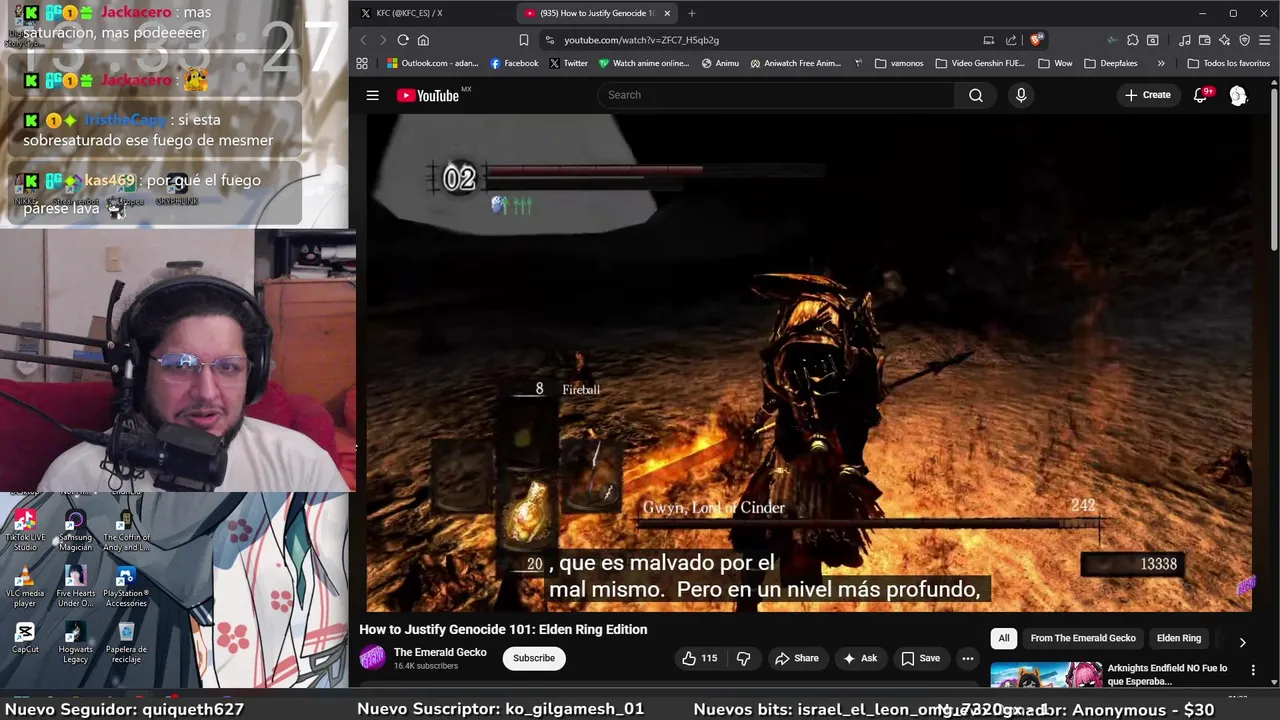Select Five Hearts Under O... desktop shortcut
Screen dimensions: 1280x720
(x=75, y=587)
